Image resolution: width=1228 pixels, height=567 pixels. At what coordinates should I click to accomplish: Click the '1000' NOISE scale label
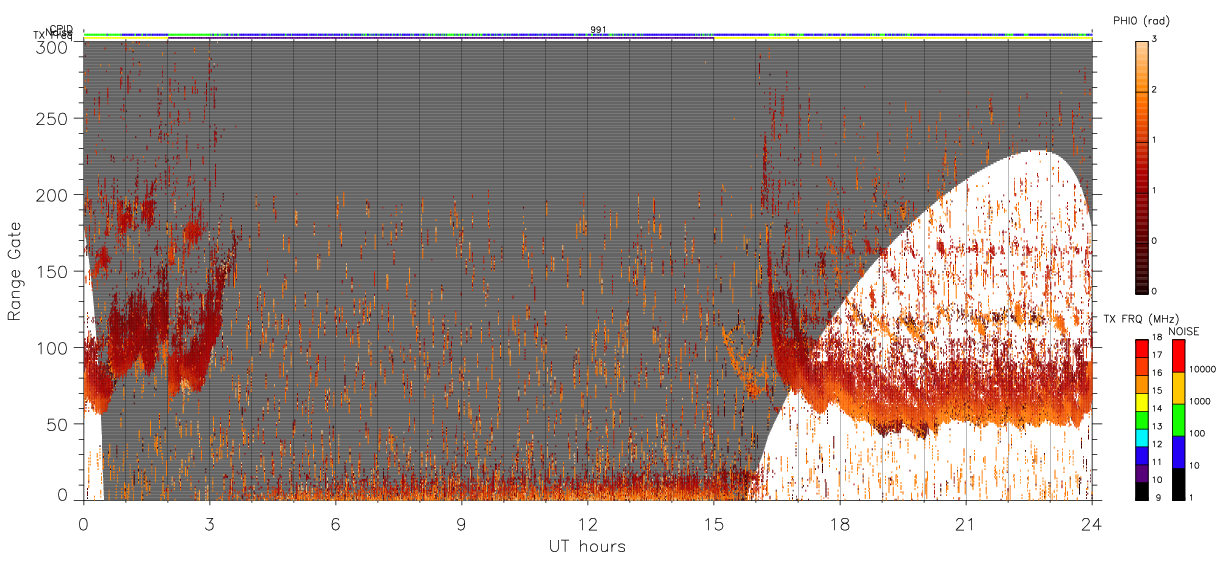coord(1199,401)
